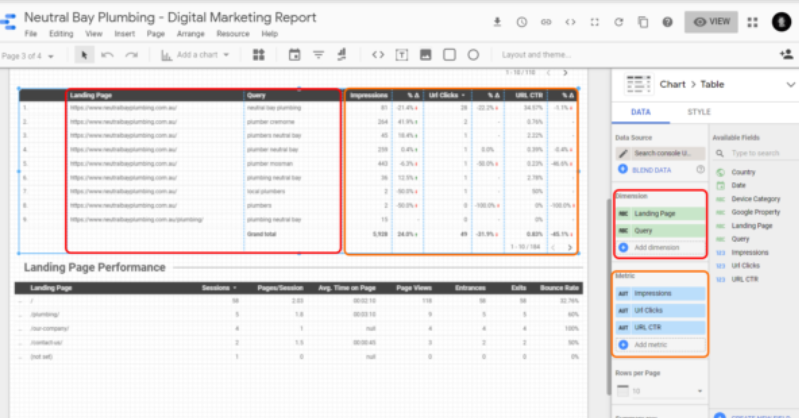
Task: Insert an image
Action: [x=425, y=55]
